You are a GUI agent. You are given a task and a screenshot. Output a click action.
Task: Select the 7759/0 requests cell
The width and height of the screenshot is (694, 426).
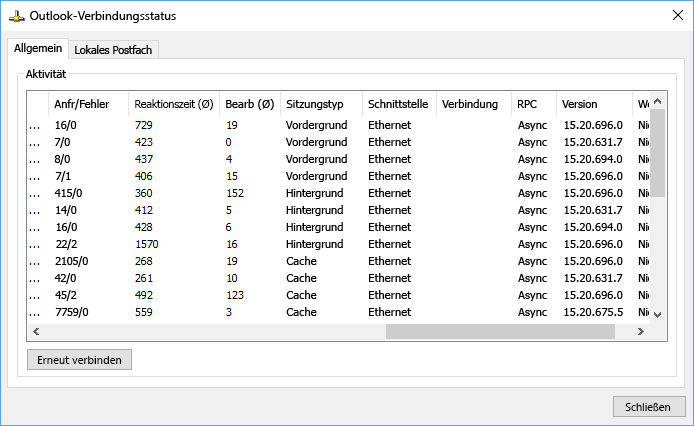(x=71, y=312)
